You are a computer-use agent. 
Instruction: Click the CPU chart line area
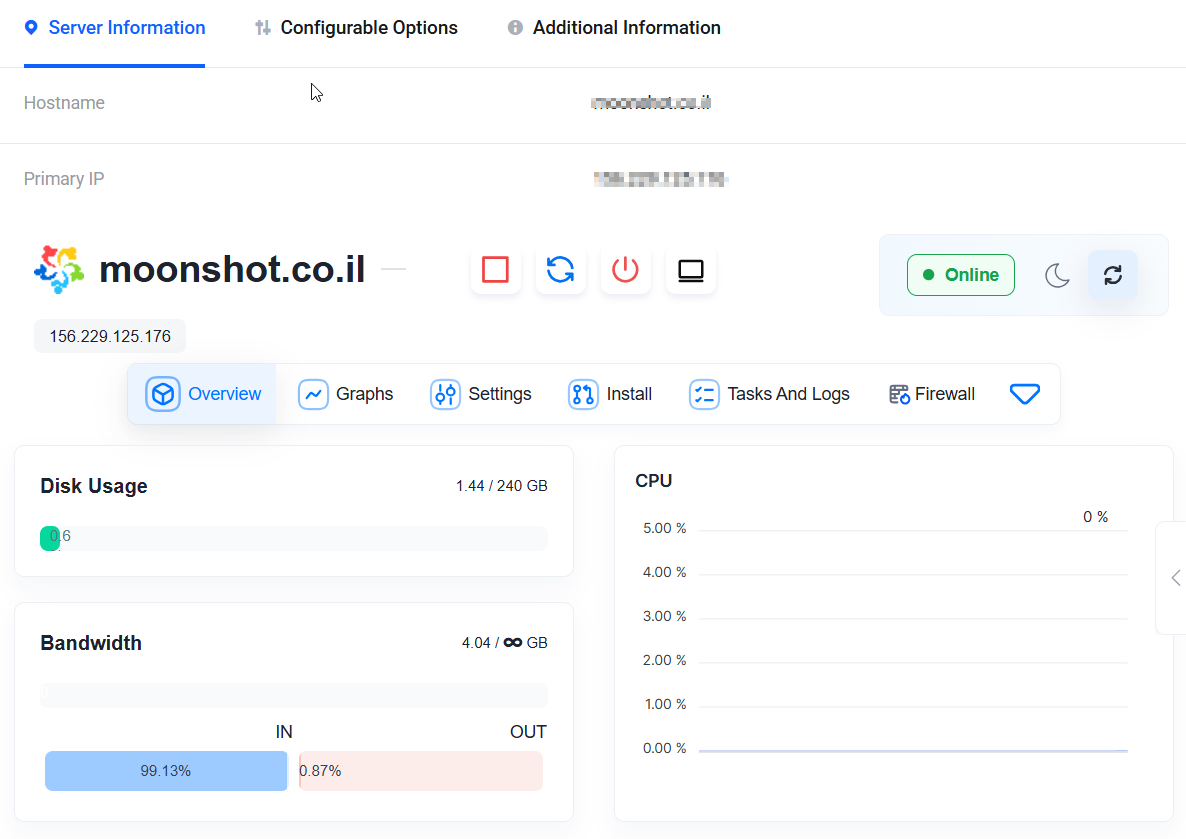[913, 639]
